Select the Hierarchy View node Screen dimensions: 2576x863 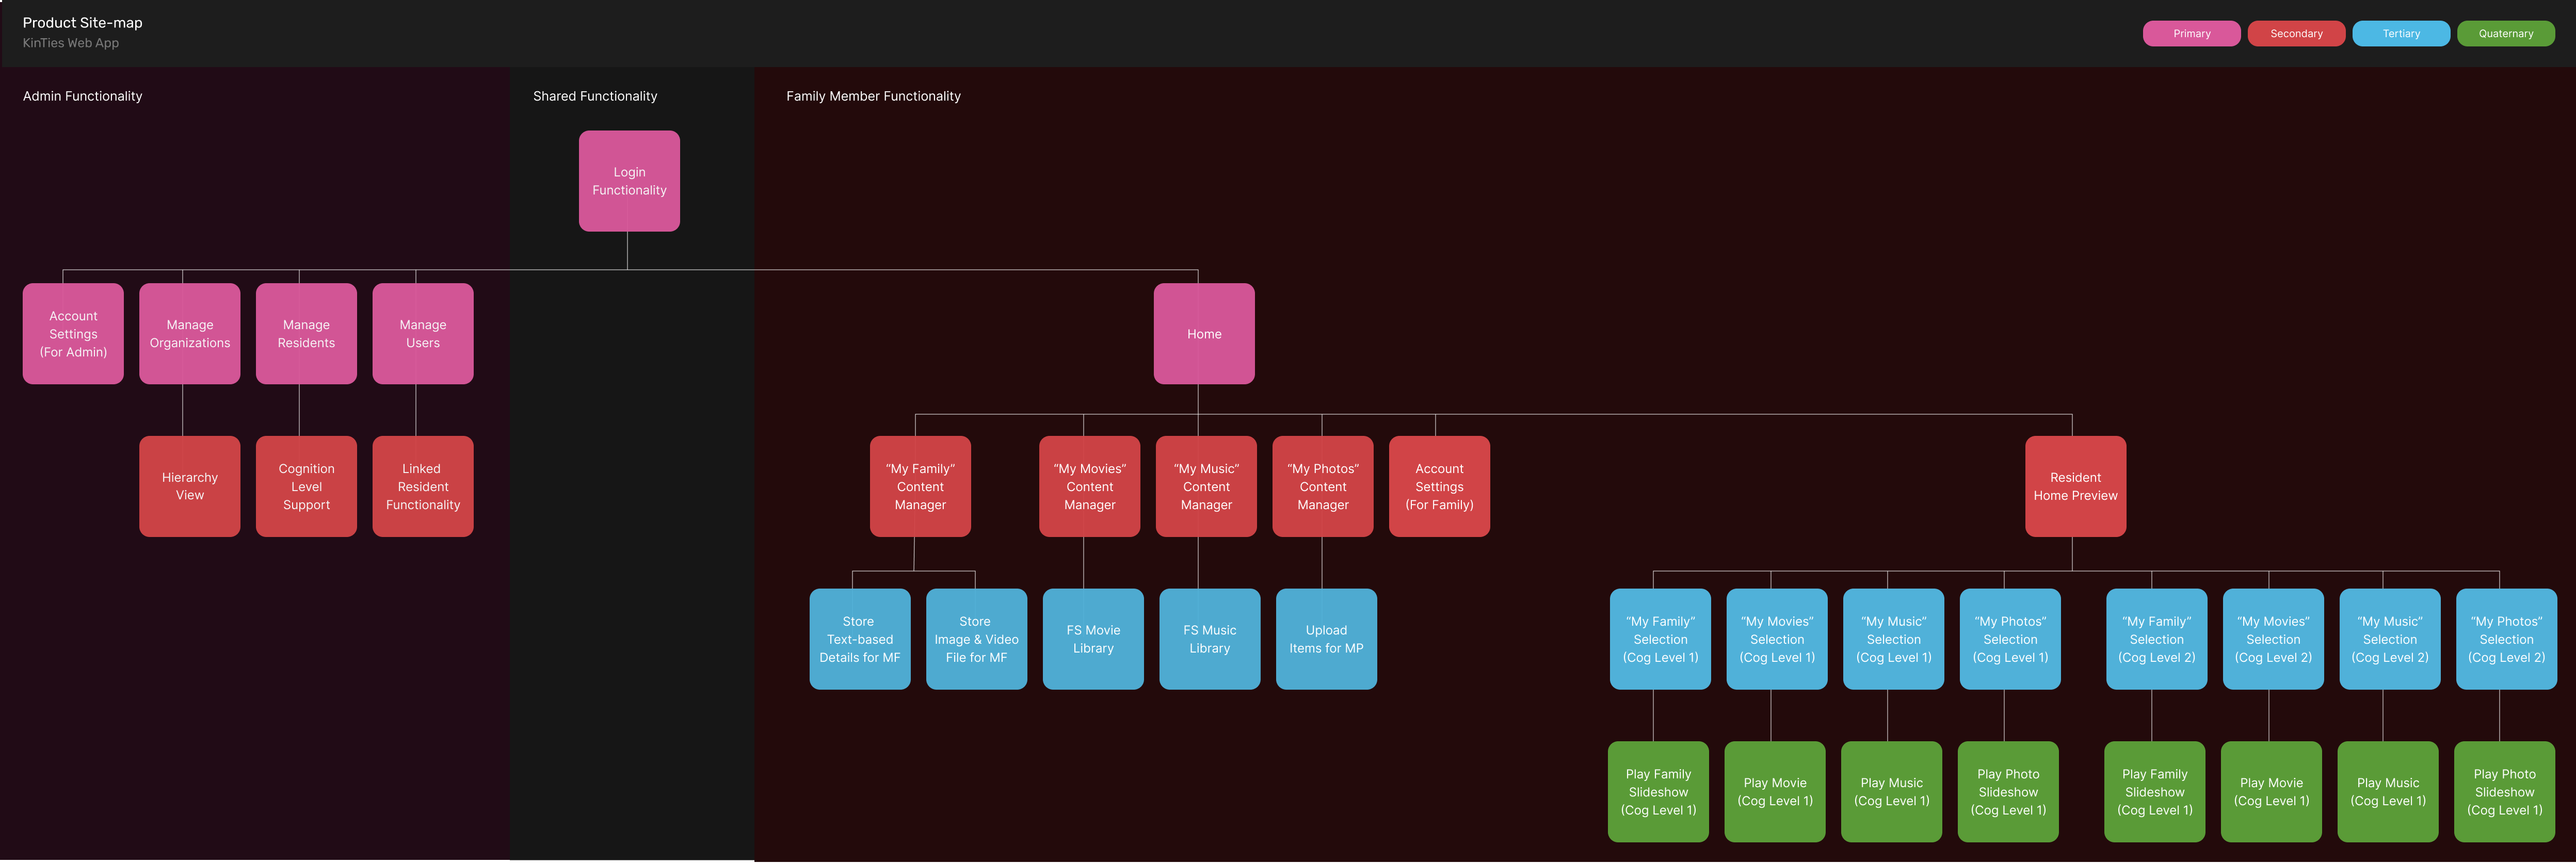tap(190, 486)
